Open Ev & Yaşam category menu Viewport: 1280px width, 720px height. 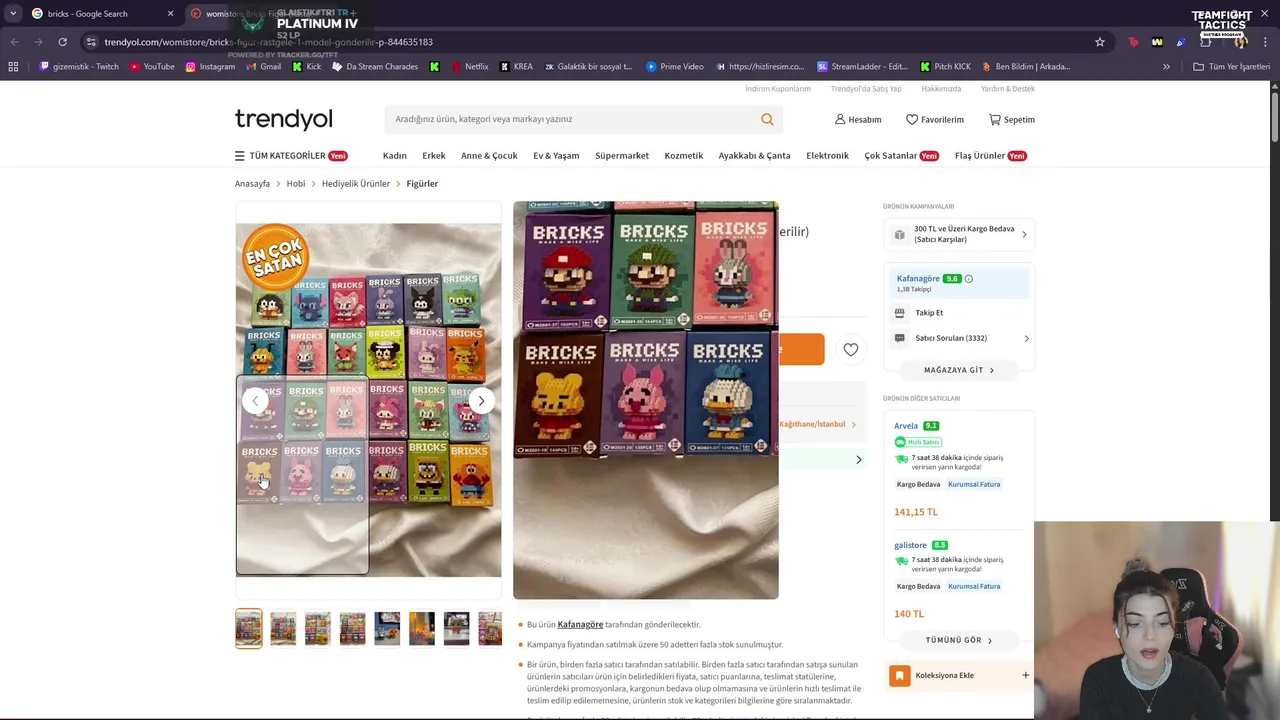click(556, 156)
